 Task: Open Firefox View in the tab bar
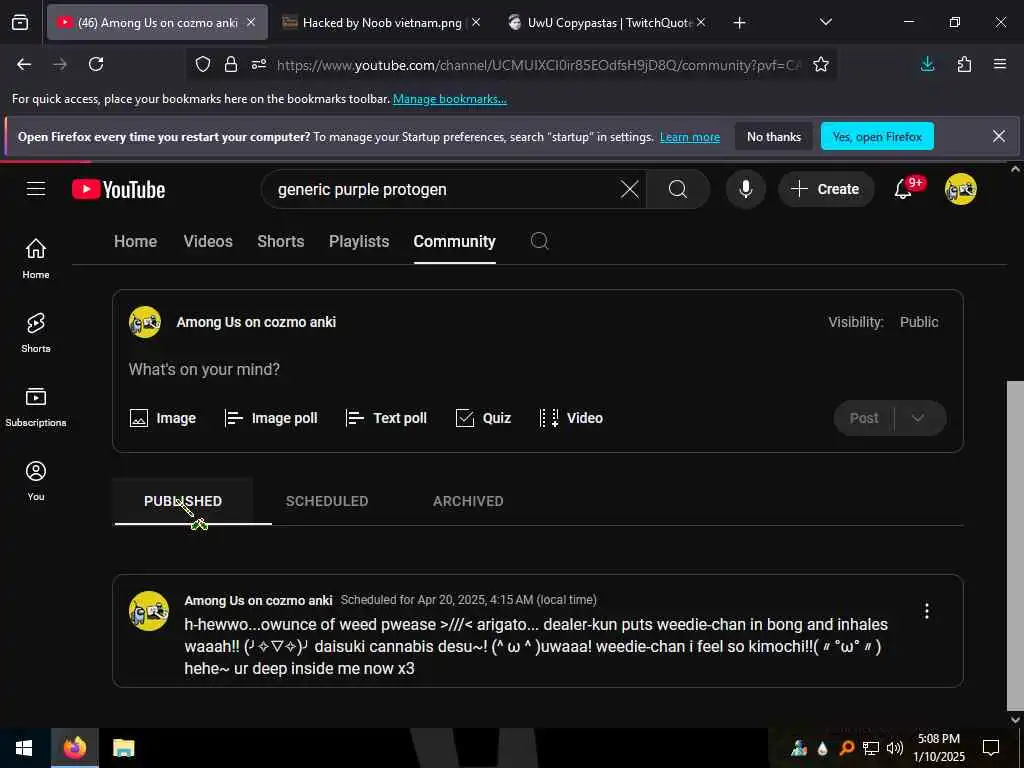coord(20,22)
